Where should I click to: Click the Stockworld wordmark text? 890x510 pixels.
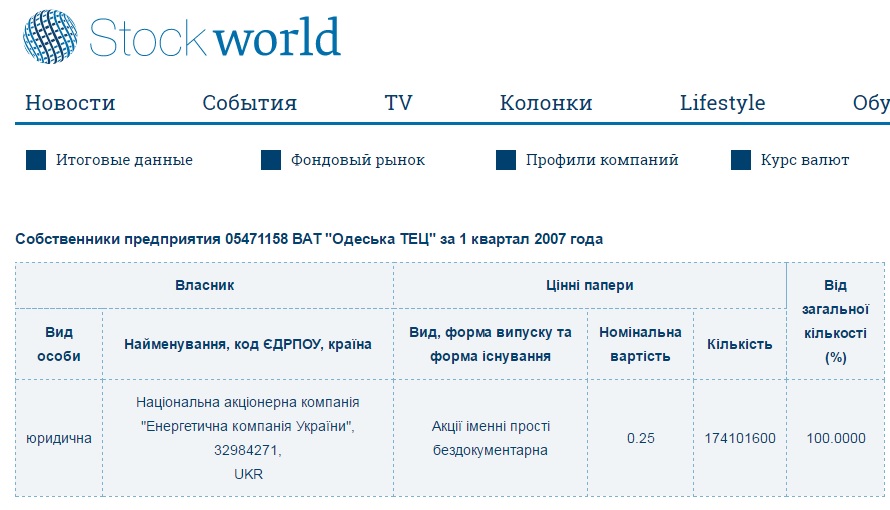(x=215, y=37)
